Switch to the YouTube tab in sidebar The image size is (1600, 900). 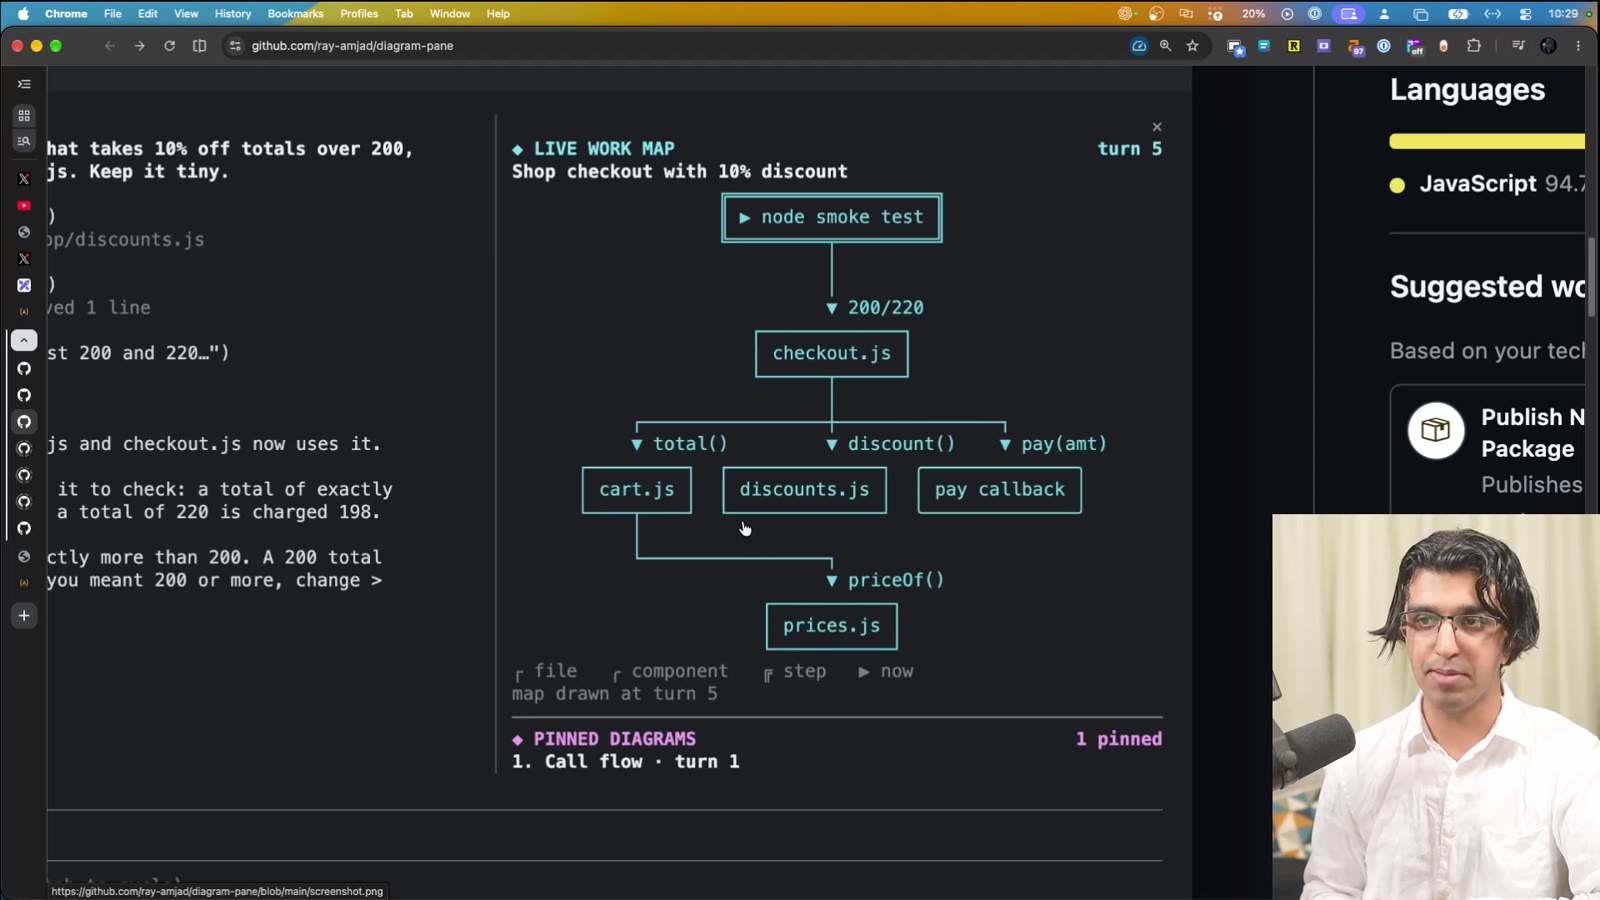24,205
